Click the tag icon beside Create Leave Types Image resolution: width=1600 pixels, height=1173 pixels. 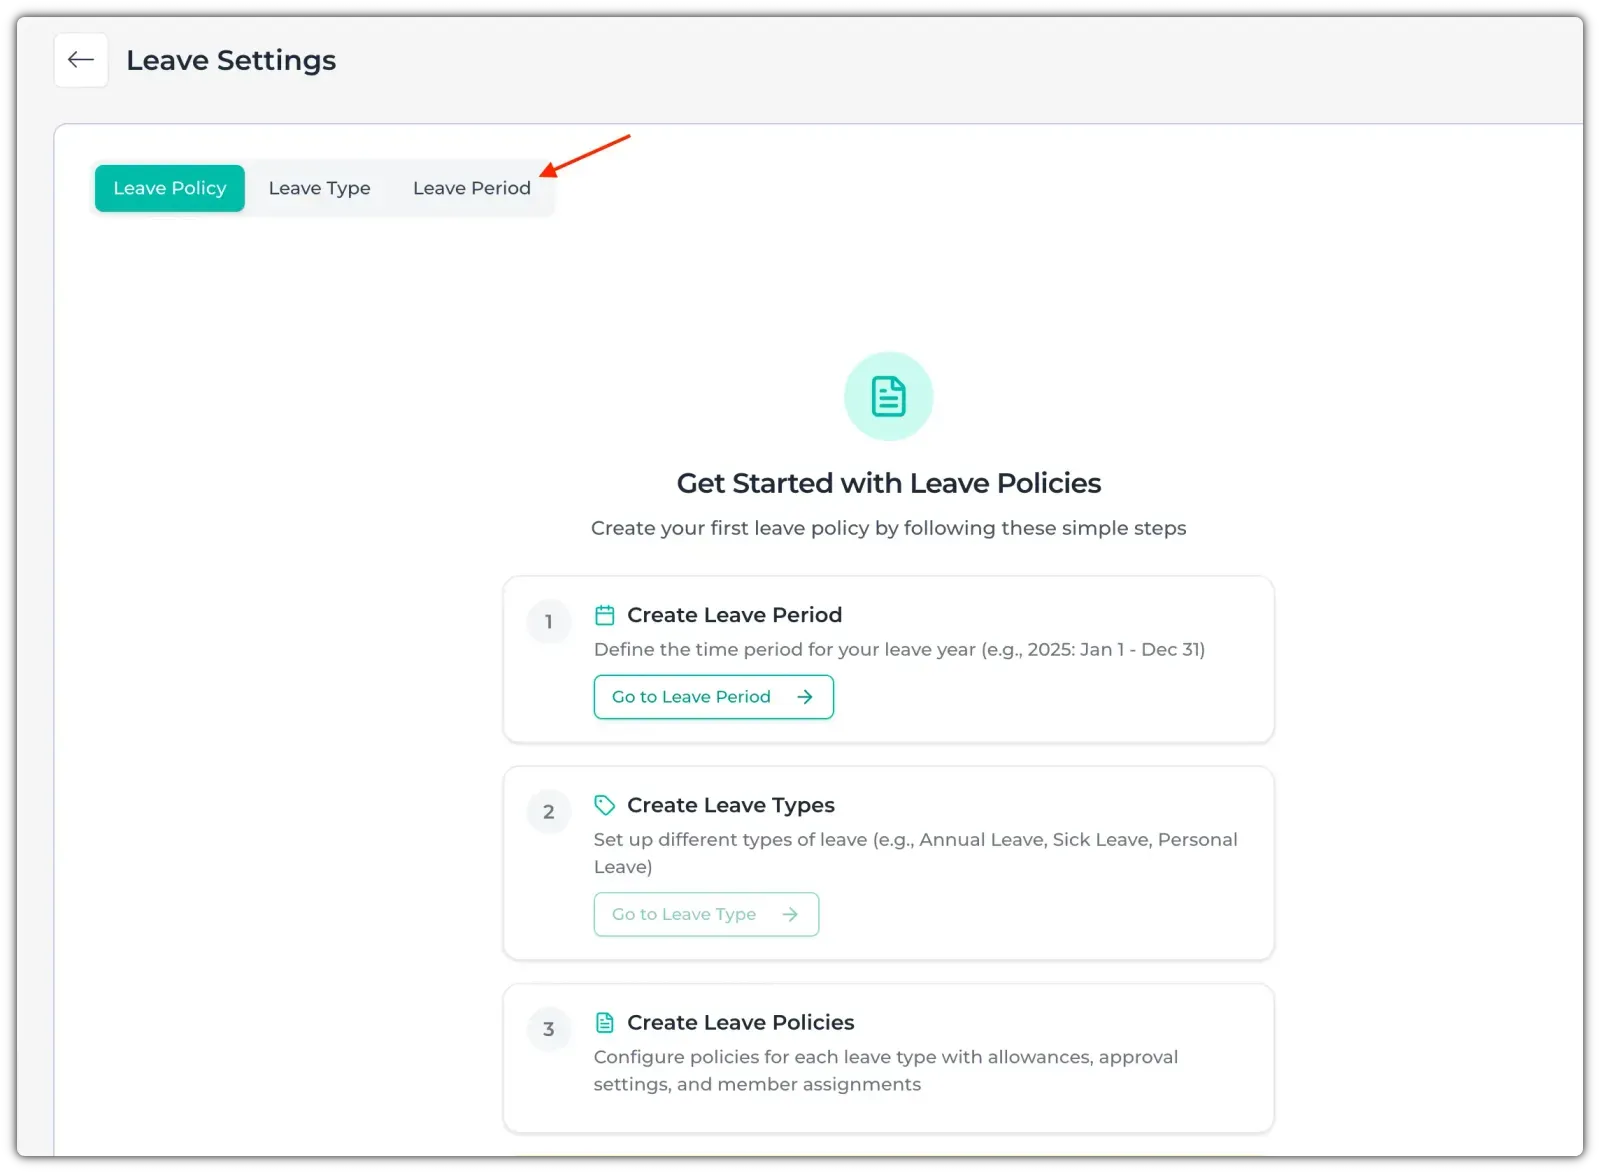[x=605, y=805]
